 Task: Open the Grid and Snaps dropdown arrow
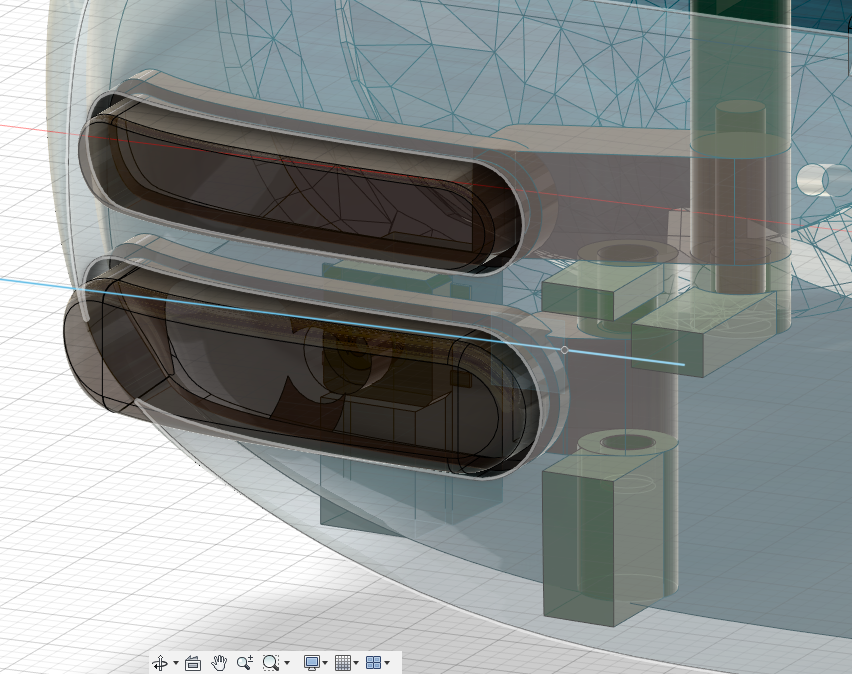point(356,663)
